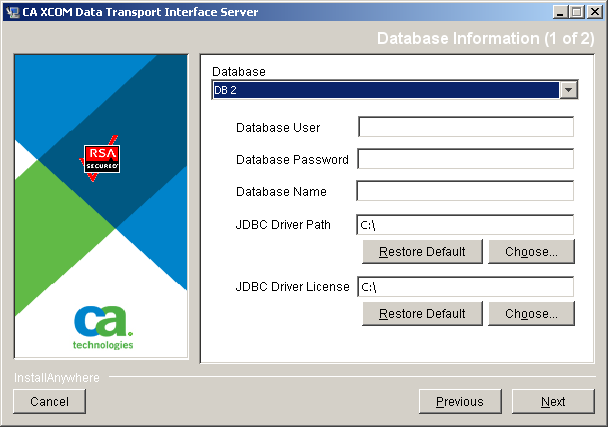Go back with the Previous button
The image size is (608, 427).
pyautogui.click(x=460, y=401)
